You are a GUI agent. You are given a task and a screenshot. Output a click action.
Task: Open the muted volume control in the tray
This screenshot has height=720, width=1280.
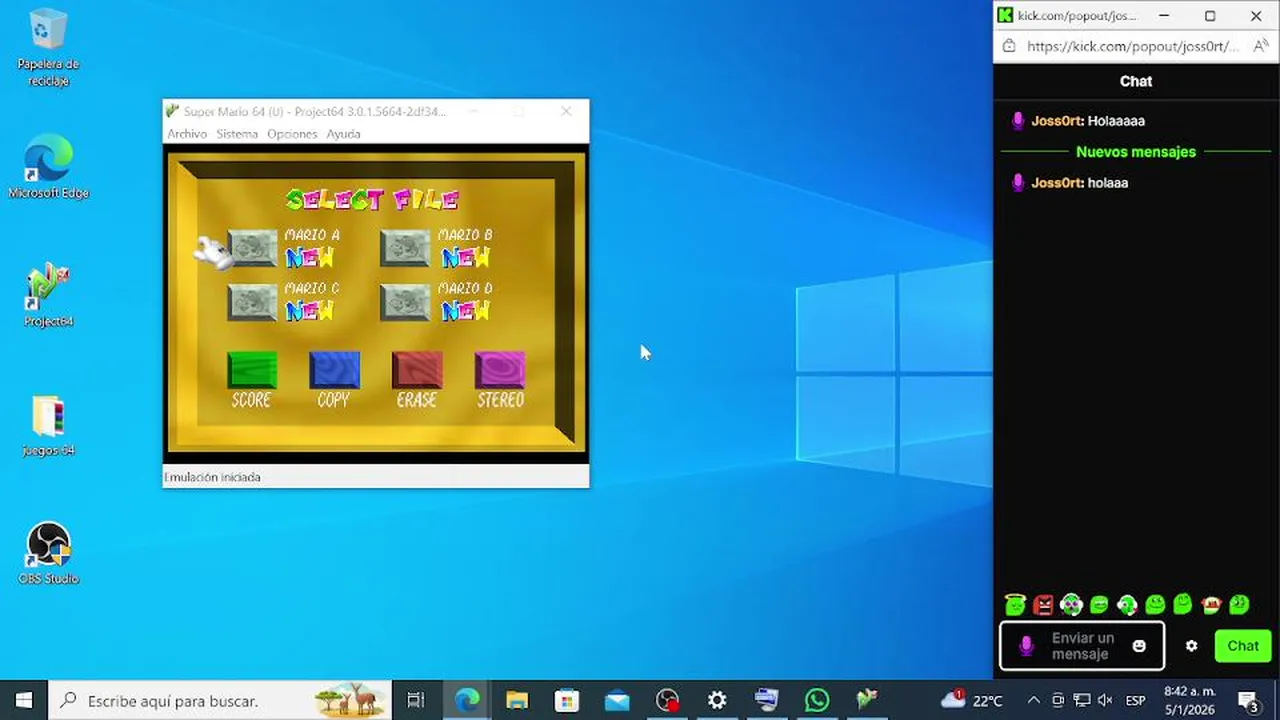click(1105, 700)
